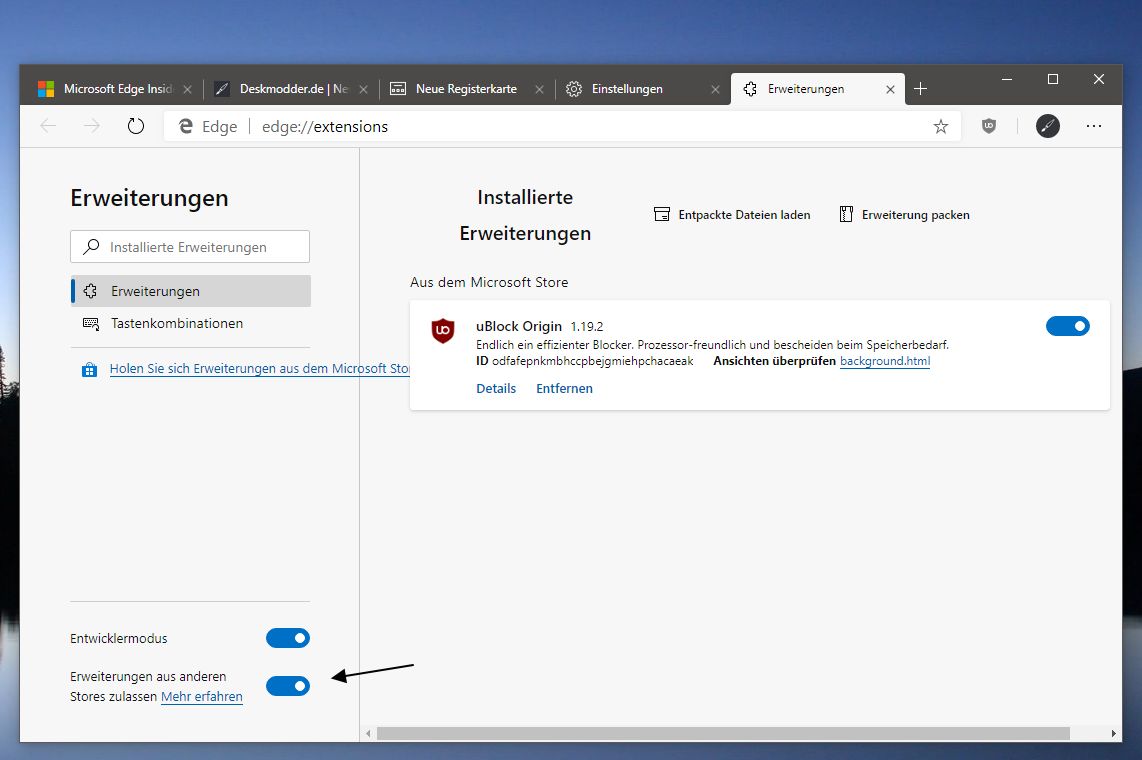Click Erweiterung packen button

[x=904, y=215]
